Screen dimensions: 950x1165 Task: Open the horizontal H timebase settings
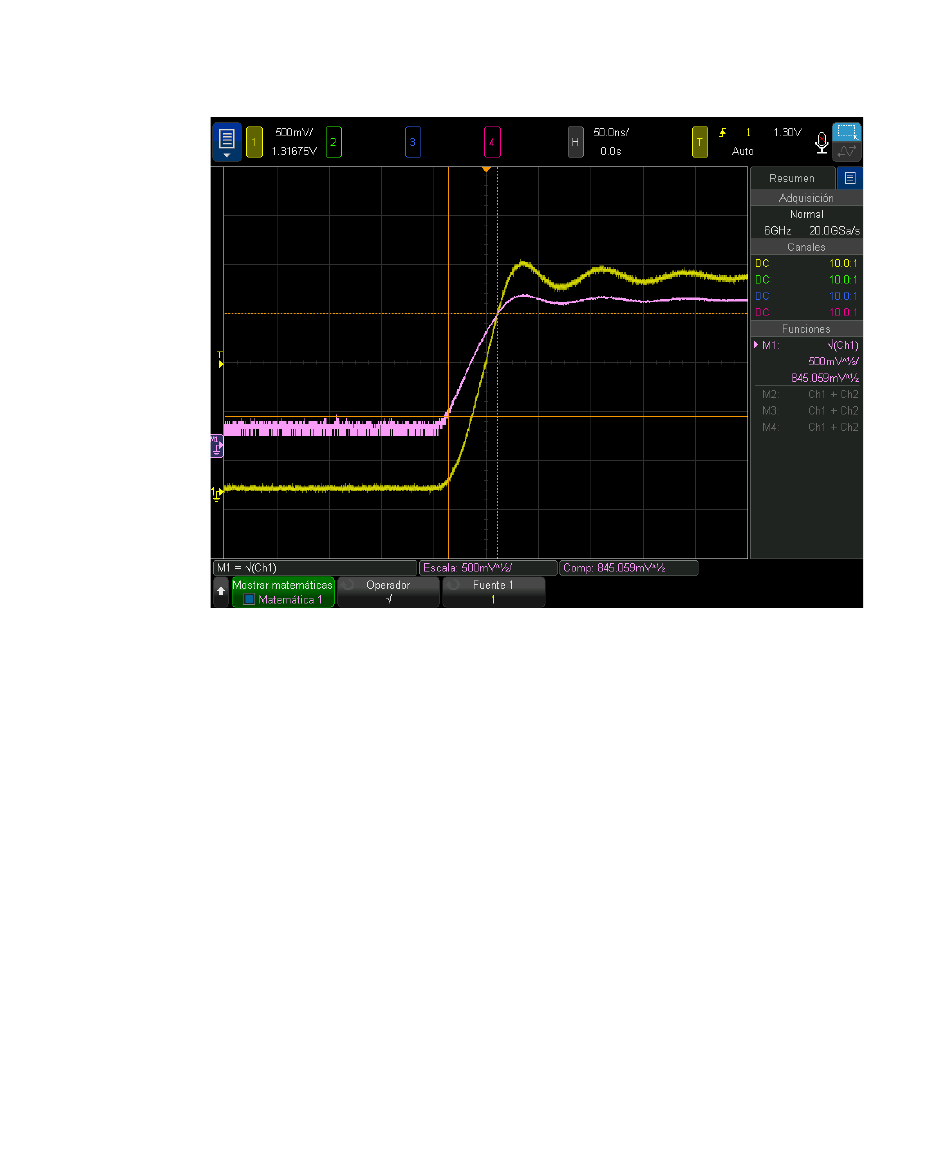tap(575, 142)
